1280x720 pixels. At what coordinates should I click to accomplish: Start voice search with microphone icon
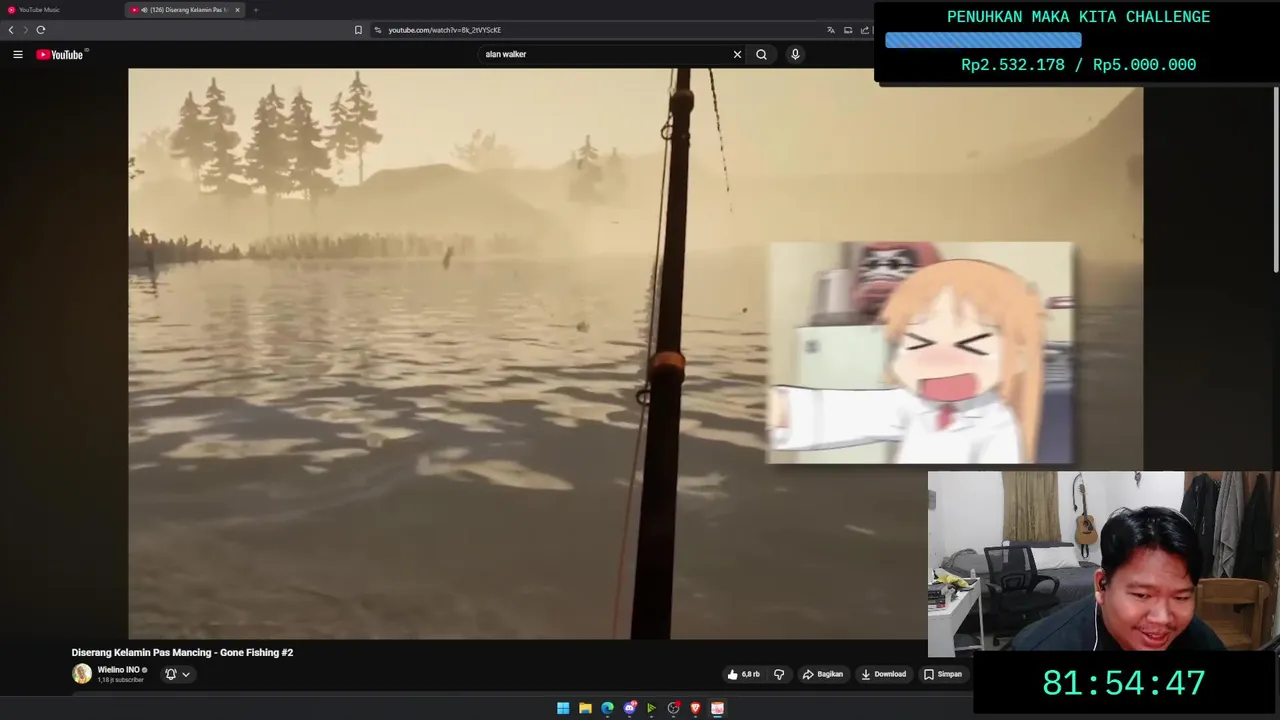[x=795, y=55]
